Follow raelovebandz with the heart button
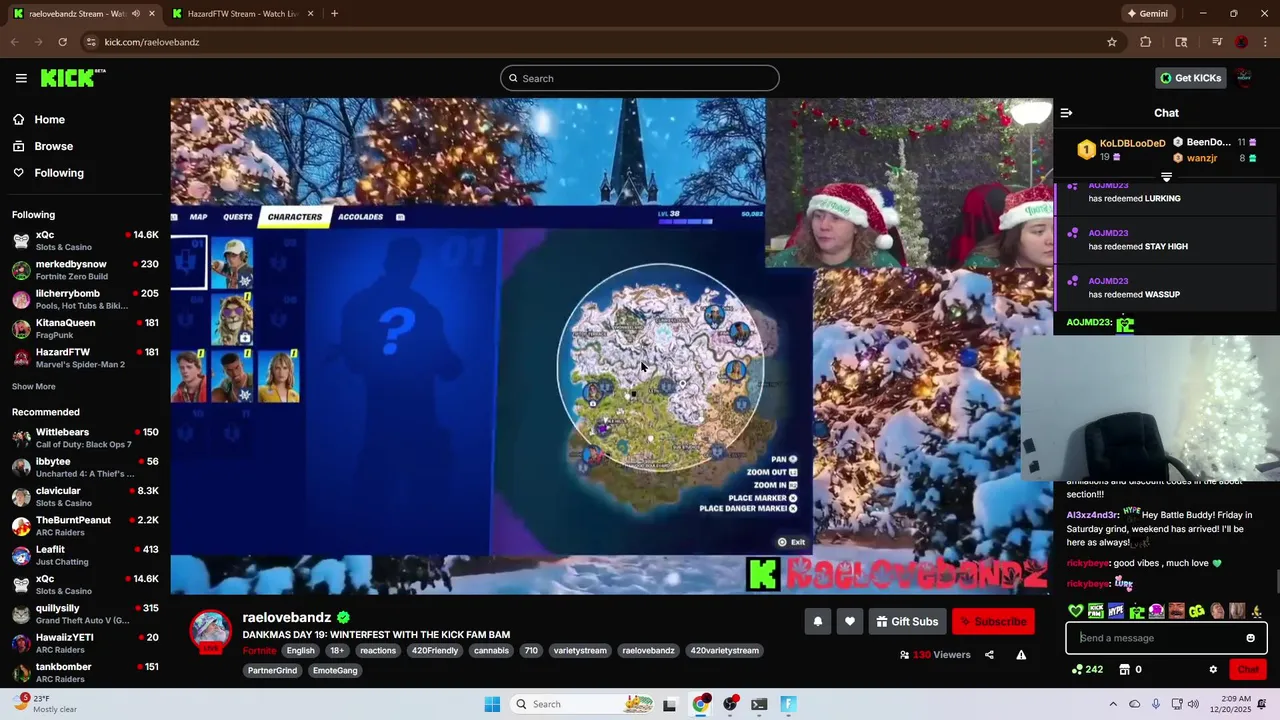Viewport: 1280px width, 720px height. pos(849,621)
